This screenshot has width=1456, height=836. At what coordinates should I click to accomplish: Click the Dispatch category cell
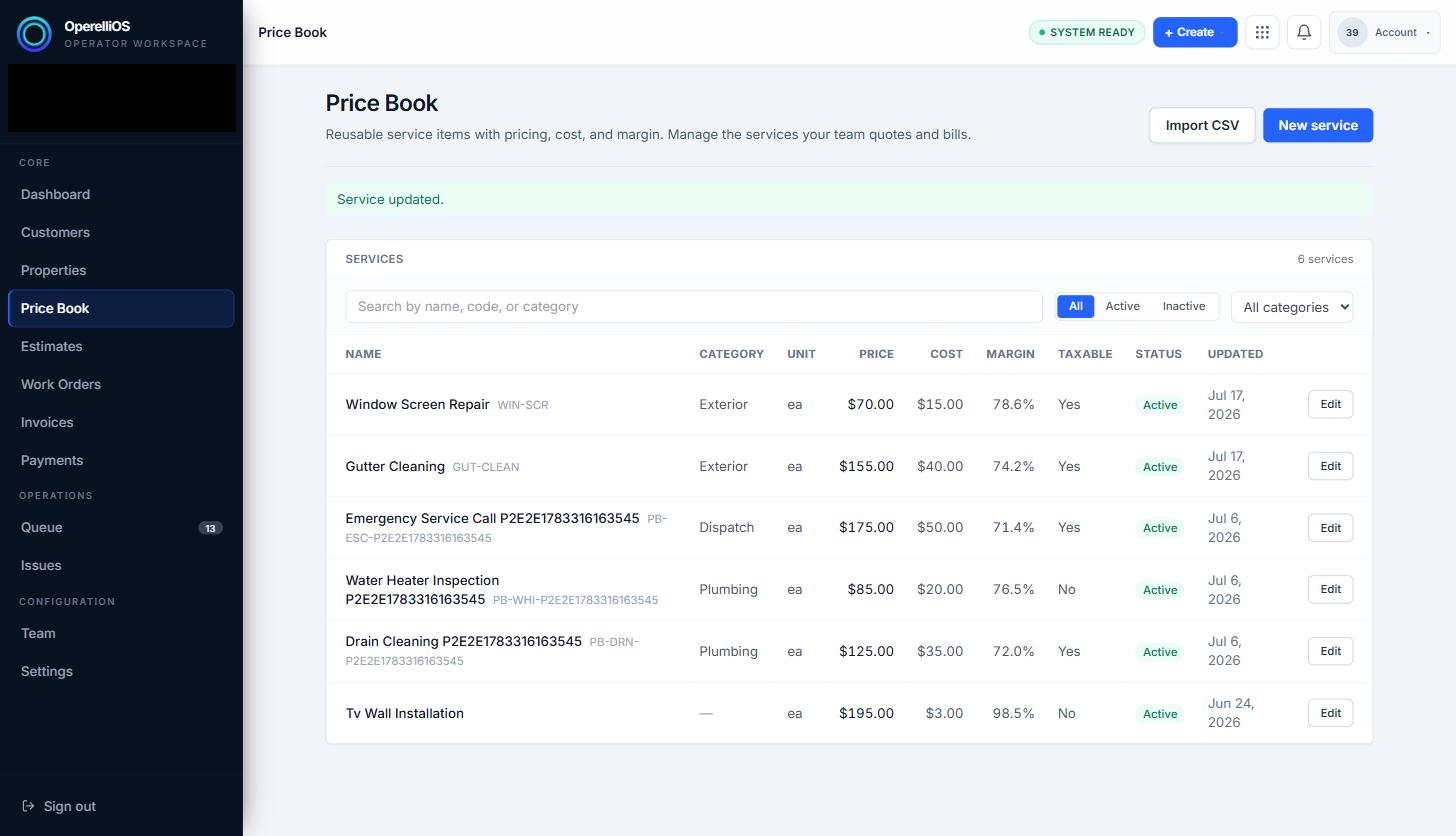[x=727, y=528]
